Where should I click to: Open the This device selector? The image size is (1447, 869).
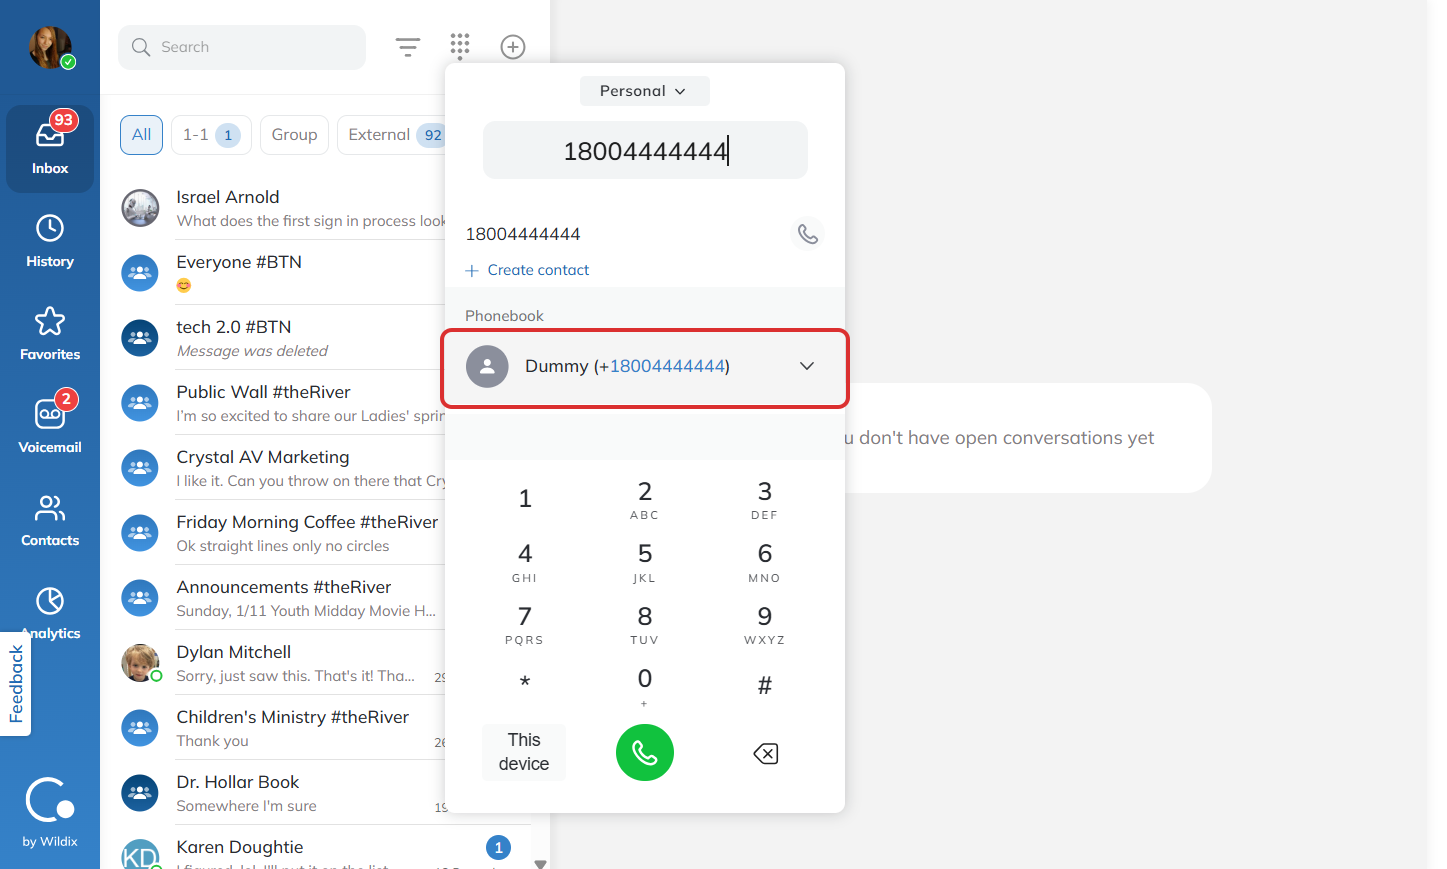(x=524, y=752)
